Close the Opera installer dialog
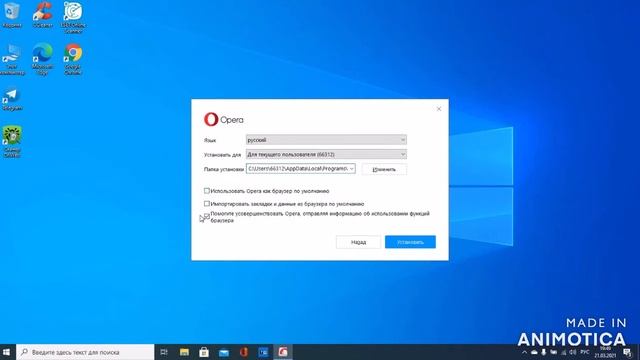This screenshot has width=640, height=360. click(x=439, y=109)
